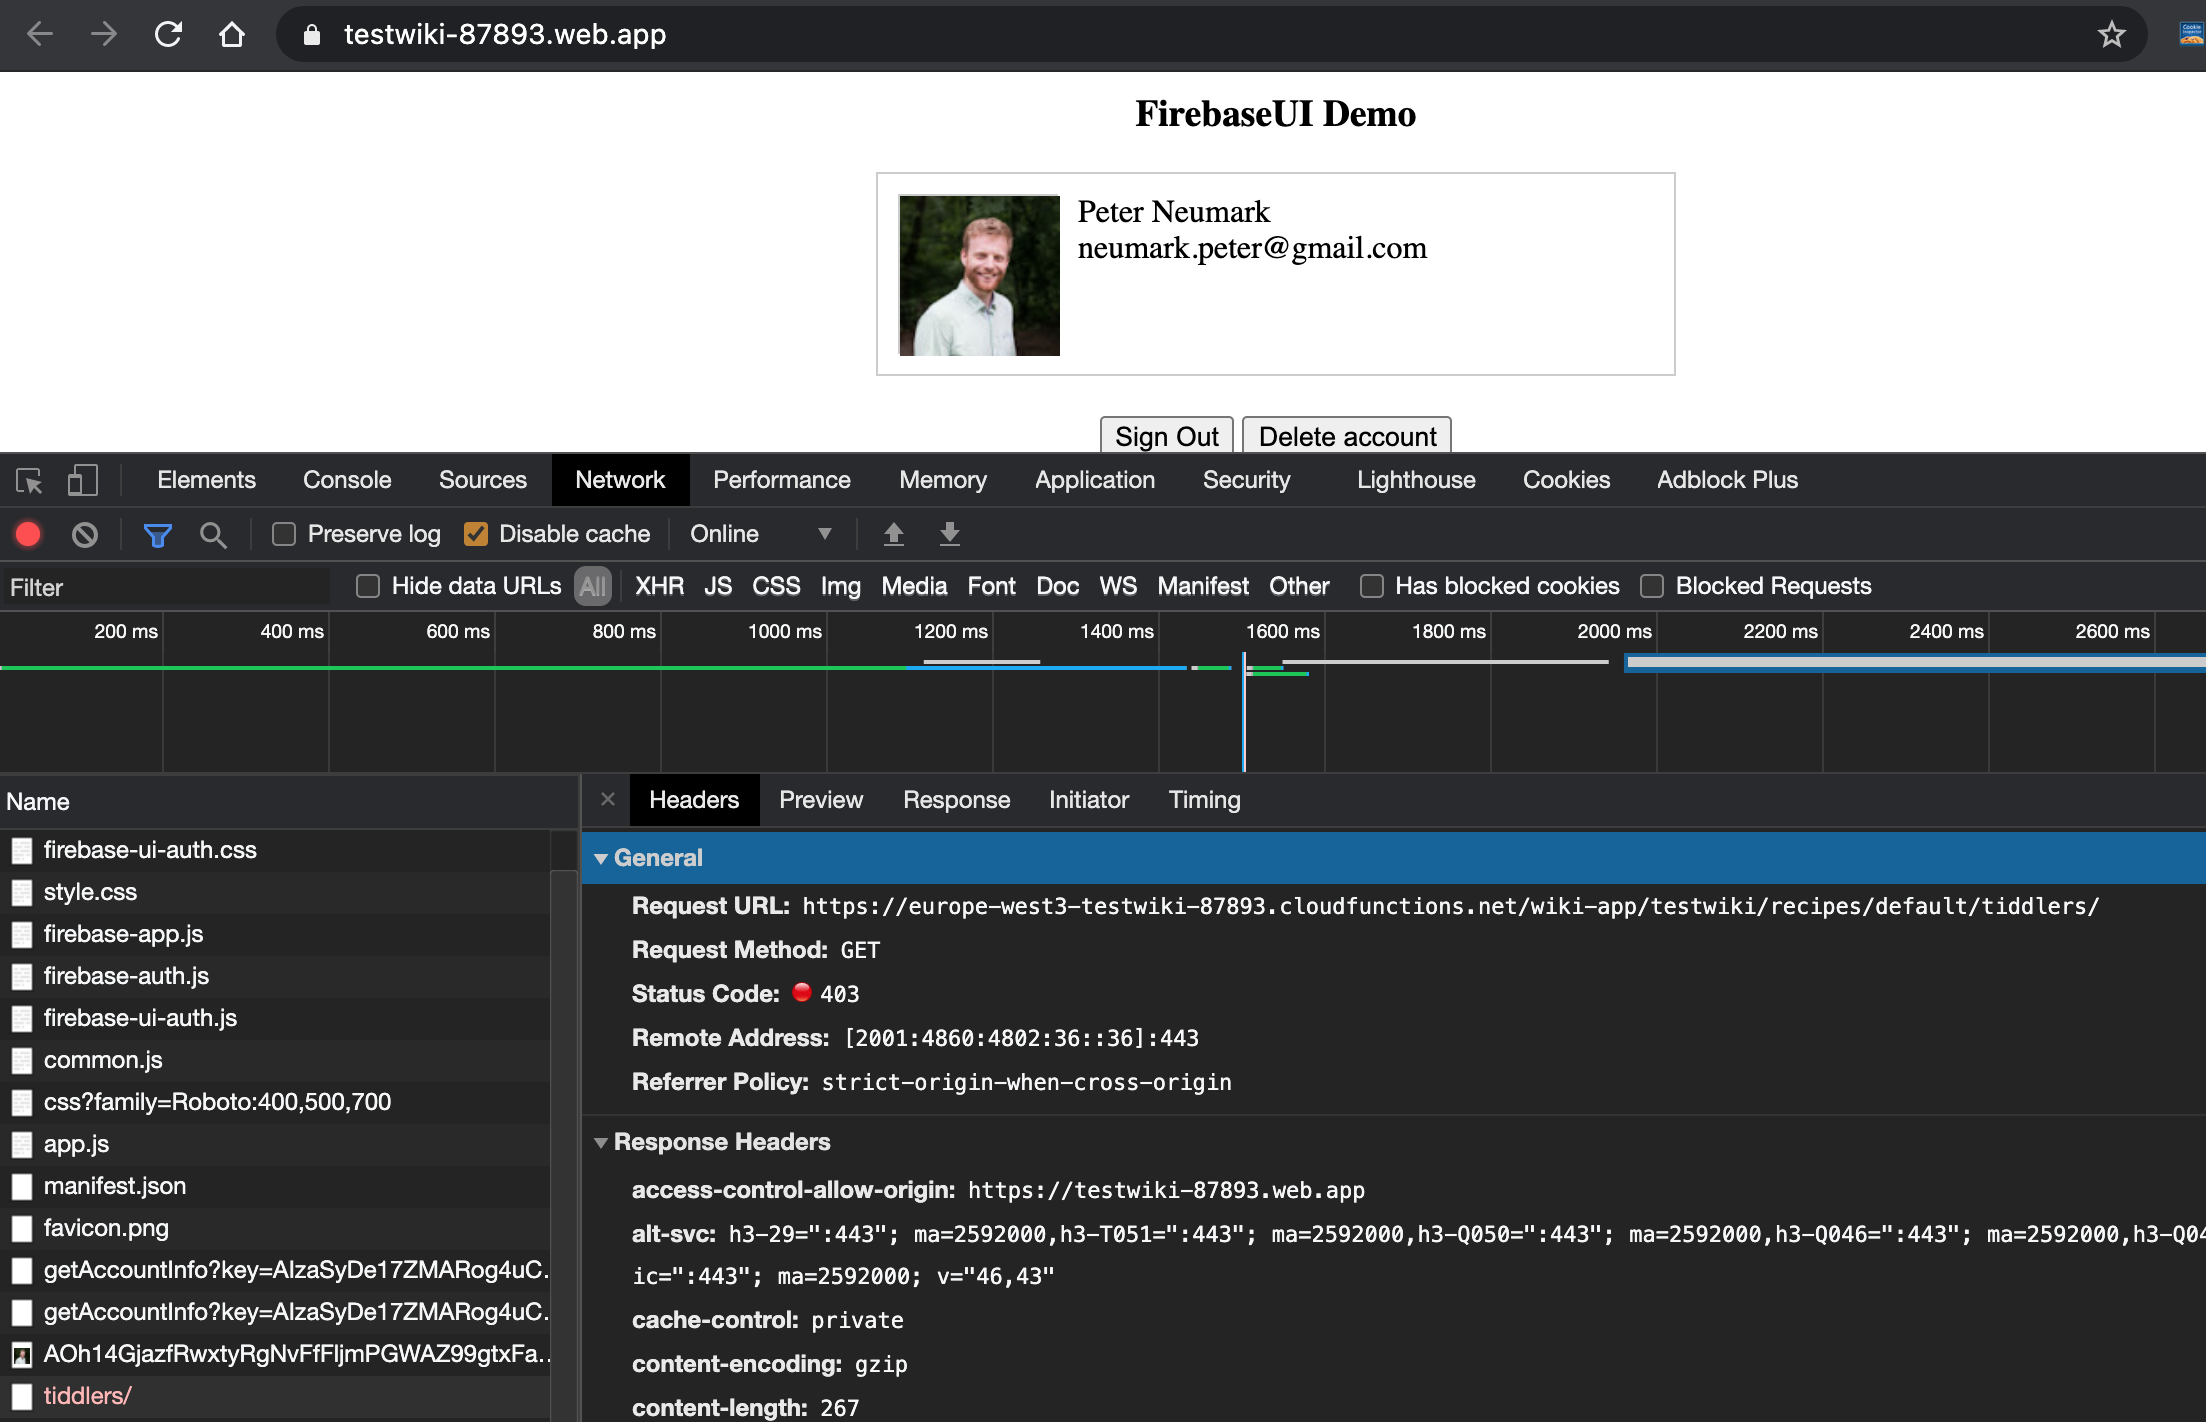Toggle device toolbar icon
2206x1422 pixels.
[82, 481]
